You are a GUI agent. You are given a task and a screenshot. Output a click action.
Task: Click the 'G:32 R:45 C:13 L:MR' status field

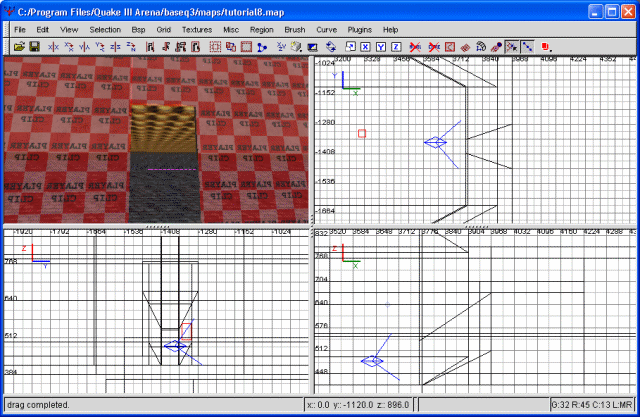click(x=592, y=405)
